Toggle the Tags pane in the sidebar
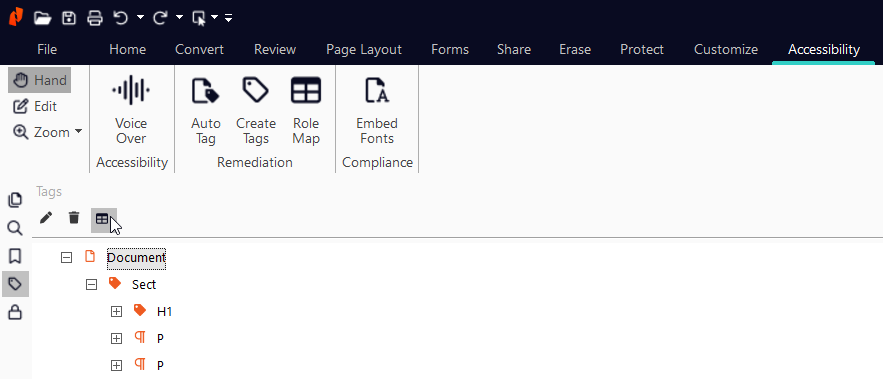 coord(15,283)
